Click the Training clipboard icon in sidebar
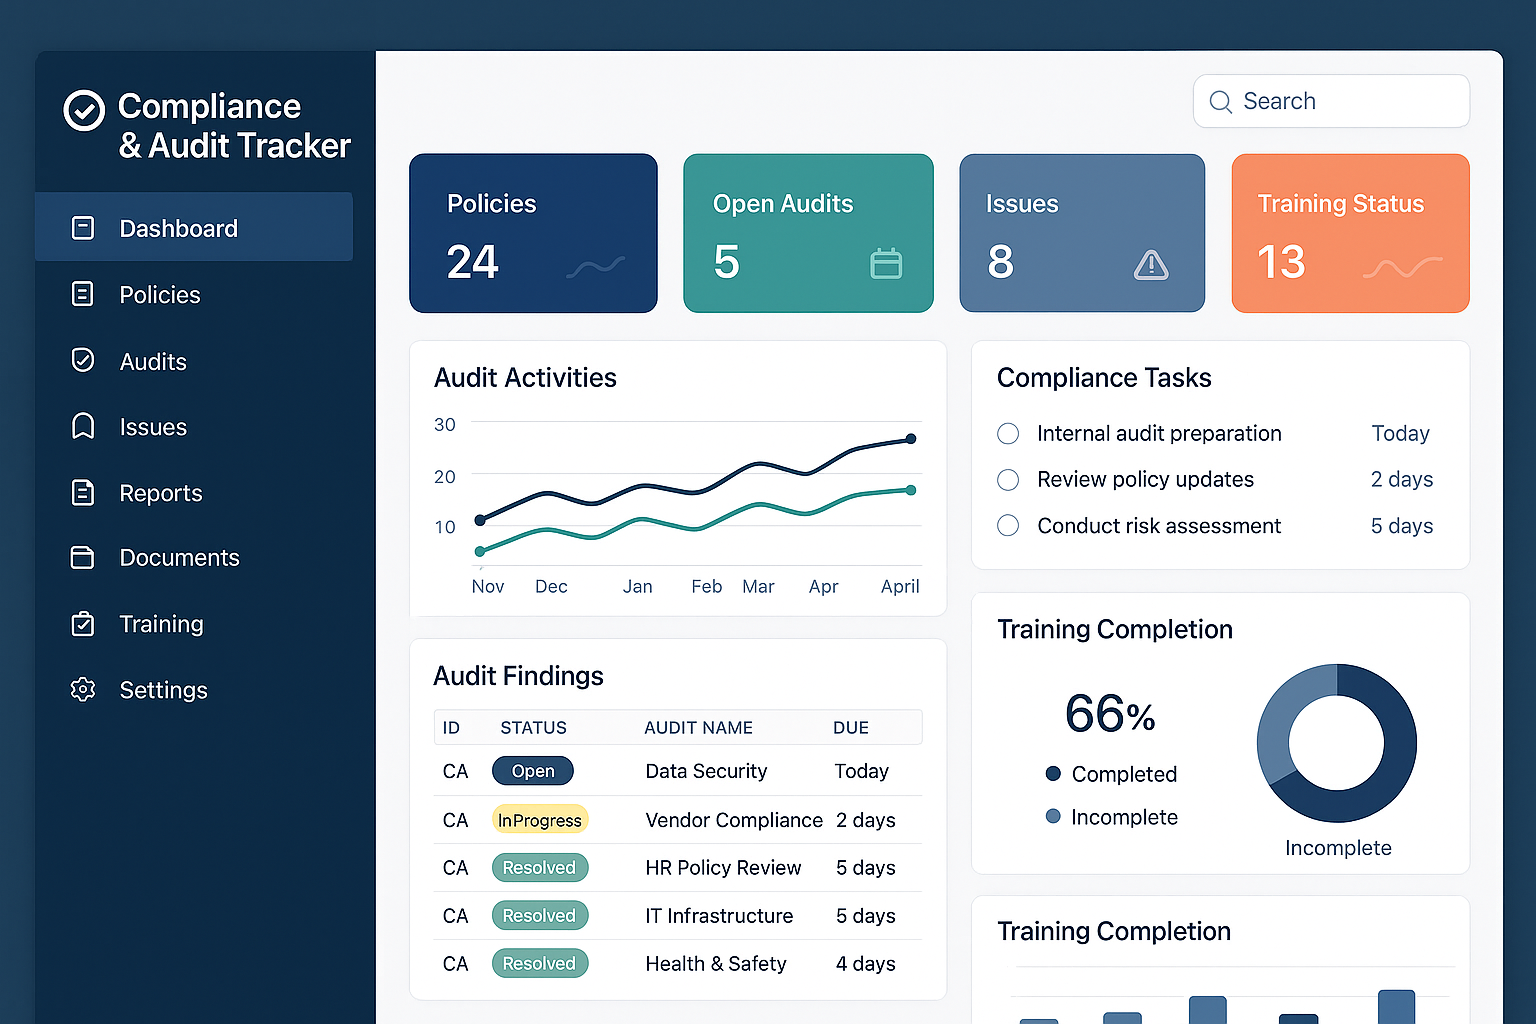Viewport: 1536px width, 1024px height. click(x=83, y=624)
